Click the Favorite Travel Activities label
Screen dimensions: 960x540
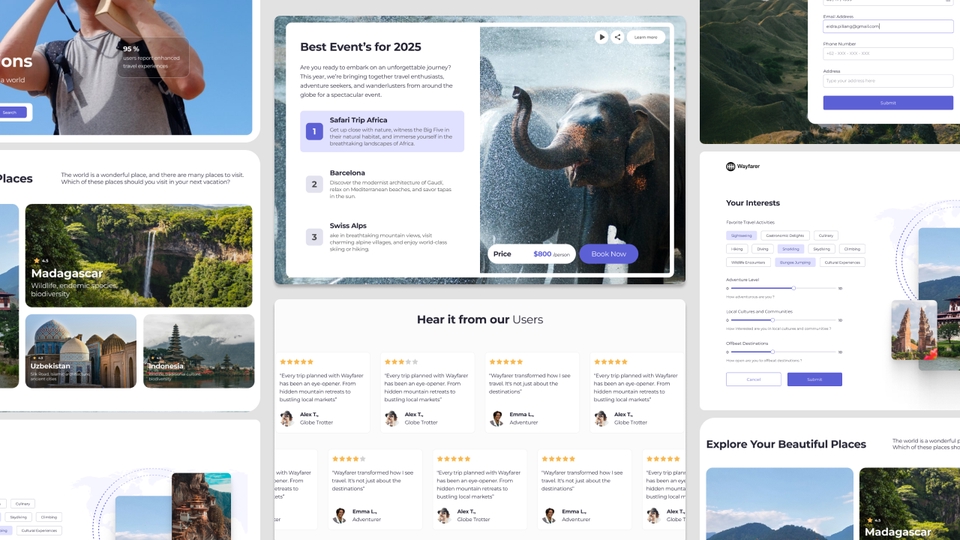750,222
